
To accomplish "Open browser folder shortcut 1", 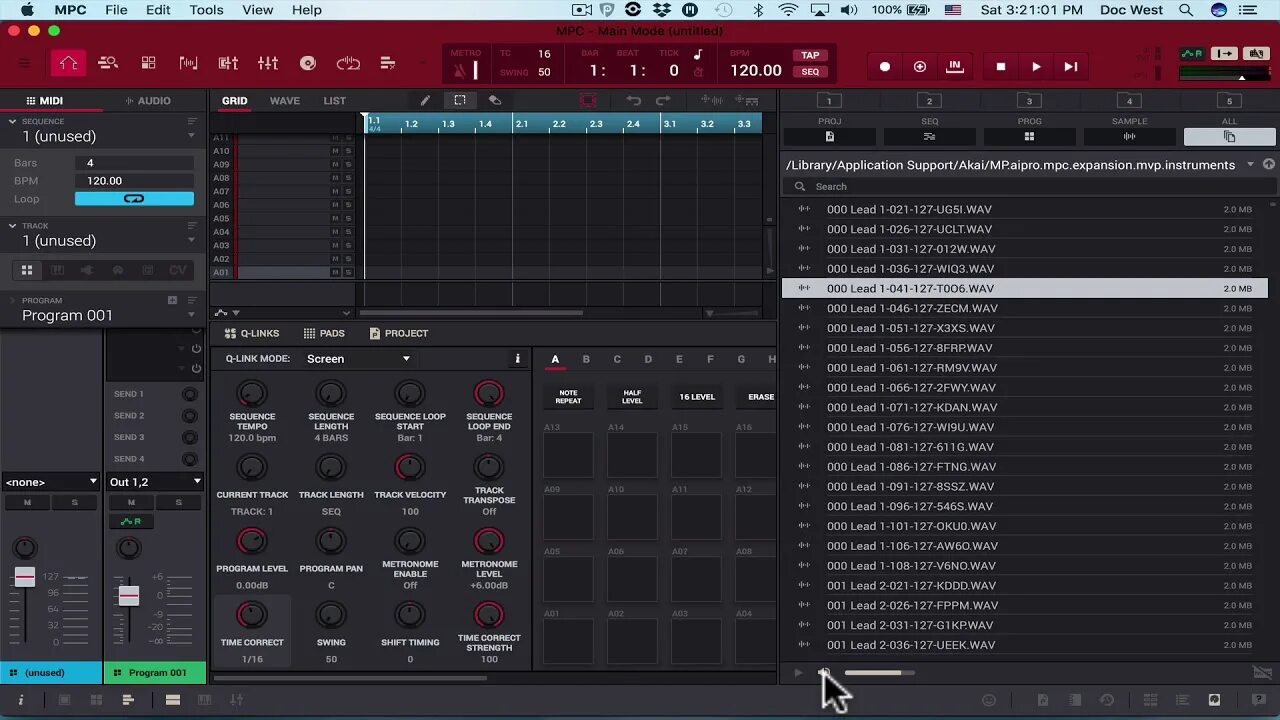I will coord(829,100).
